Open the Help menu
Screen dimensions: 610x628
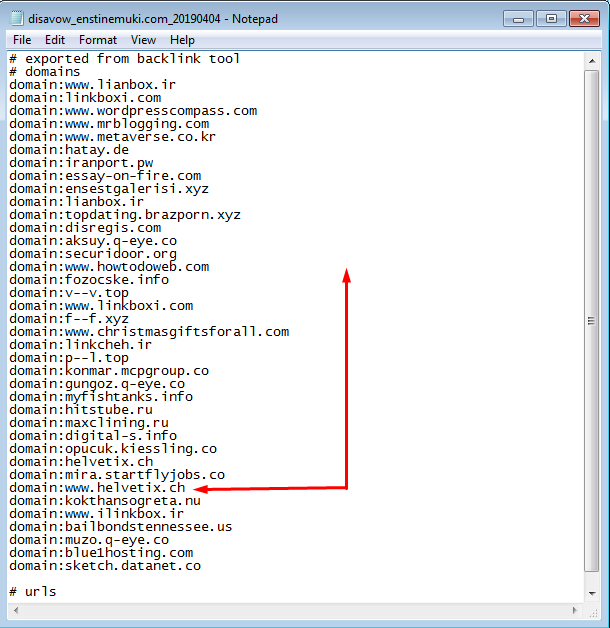[182, 40]
